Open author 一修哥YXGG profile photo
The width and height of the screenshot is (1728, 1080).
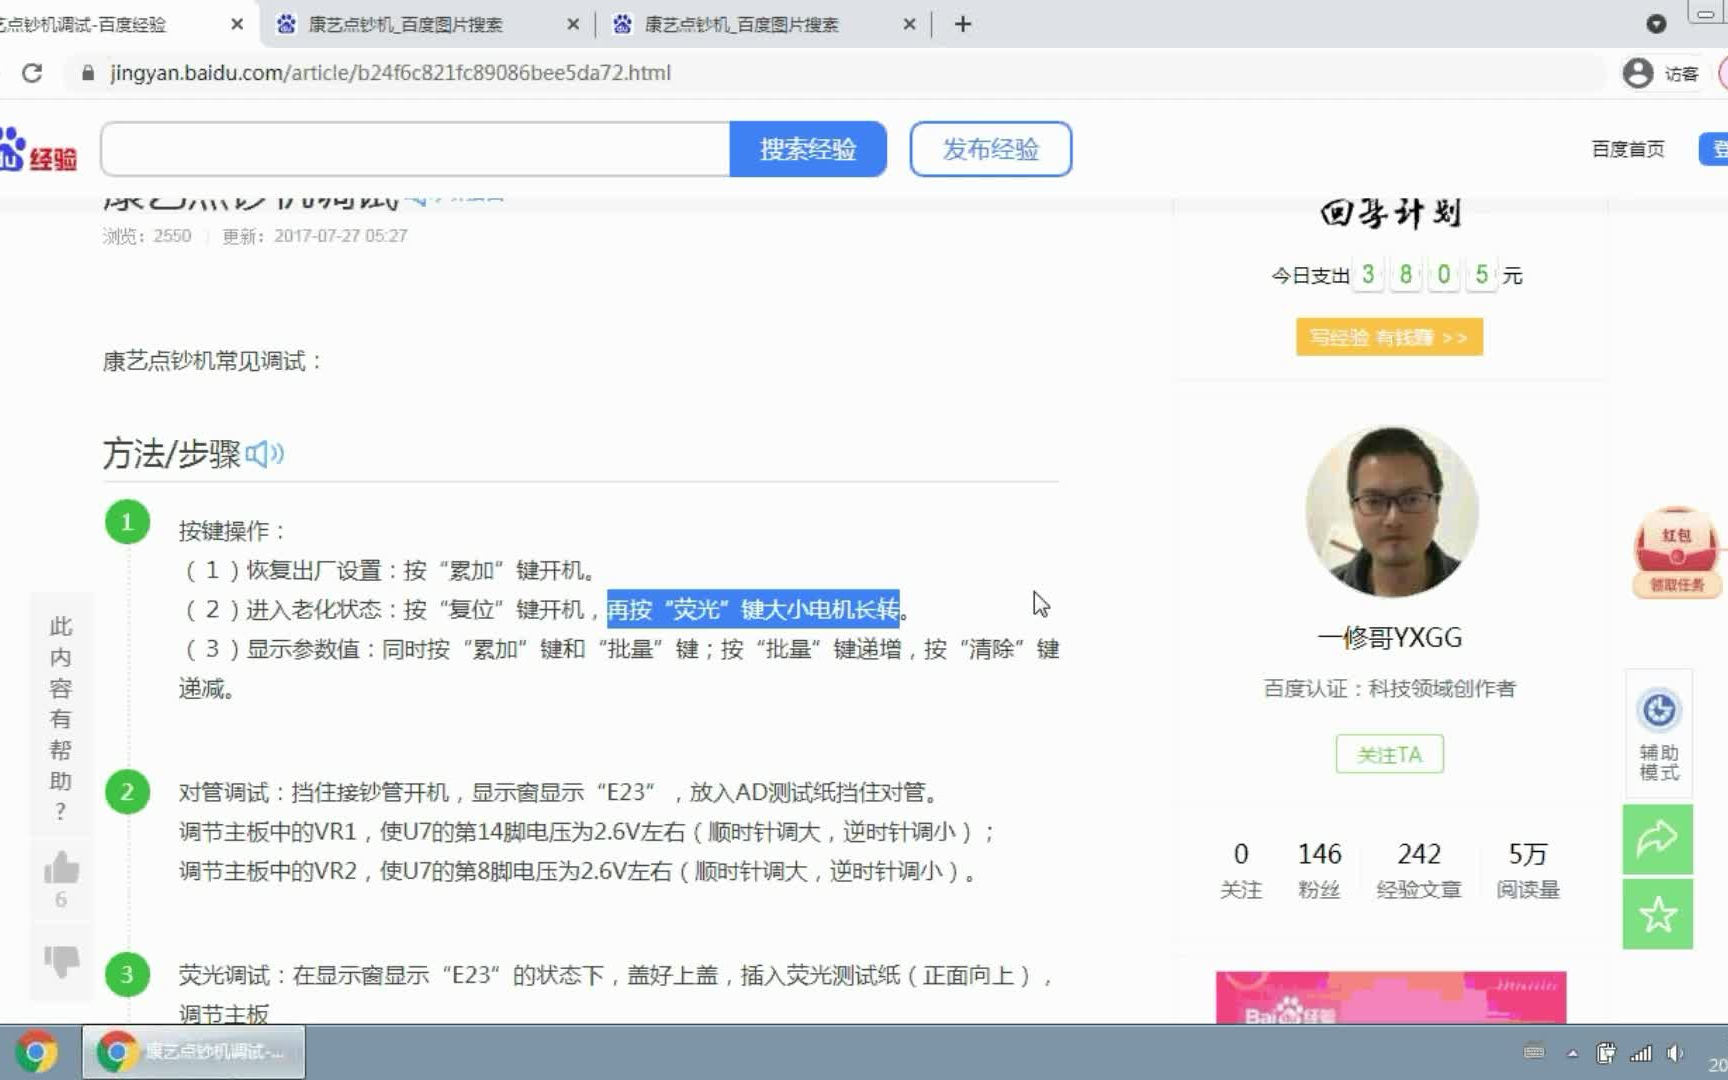(1391, 512)
